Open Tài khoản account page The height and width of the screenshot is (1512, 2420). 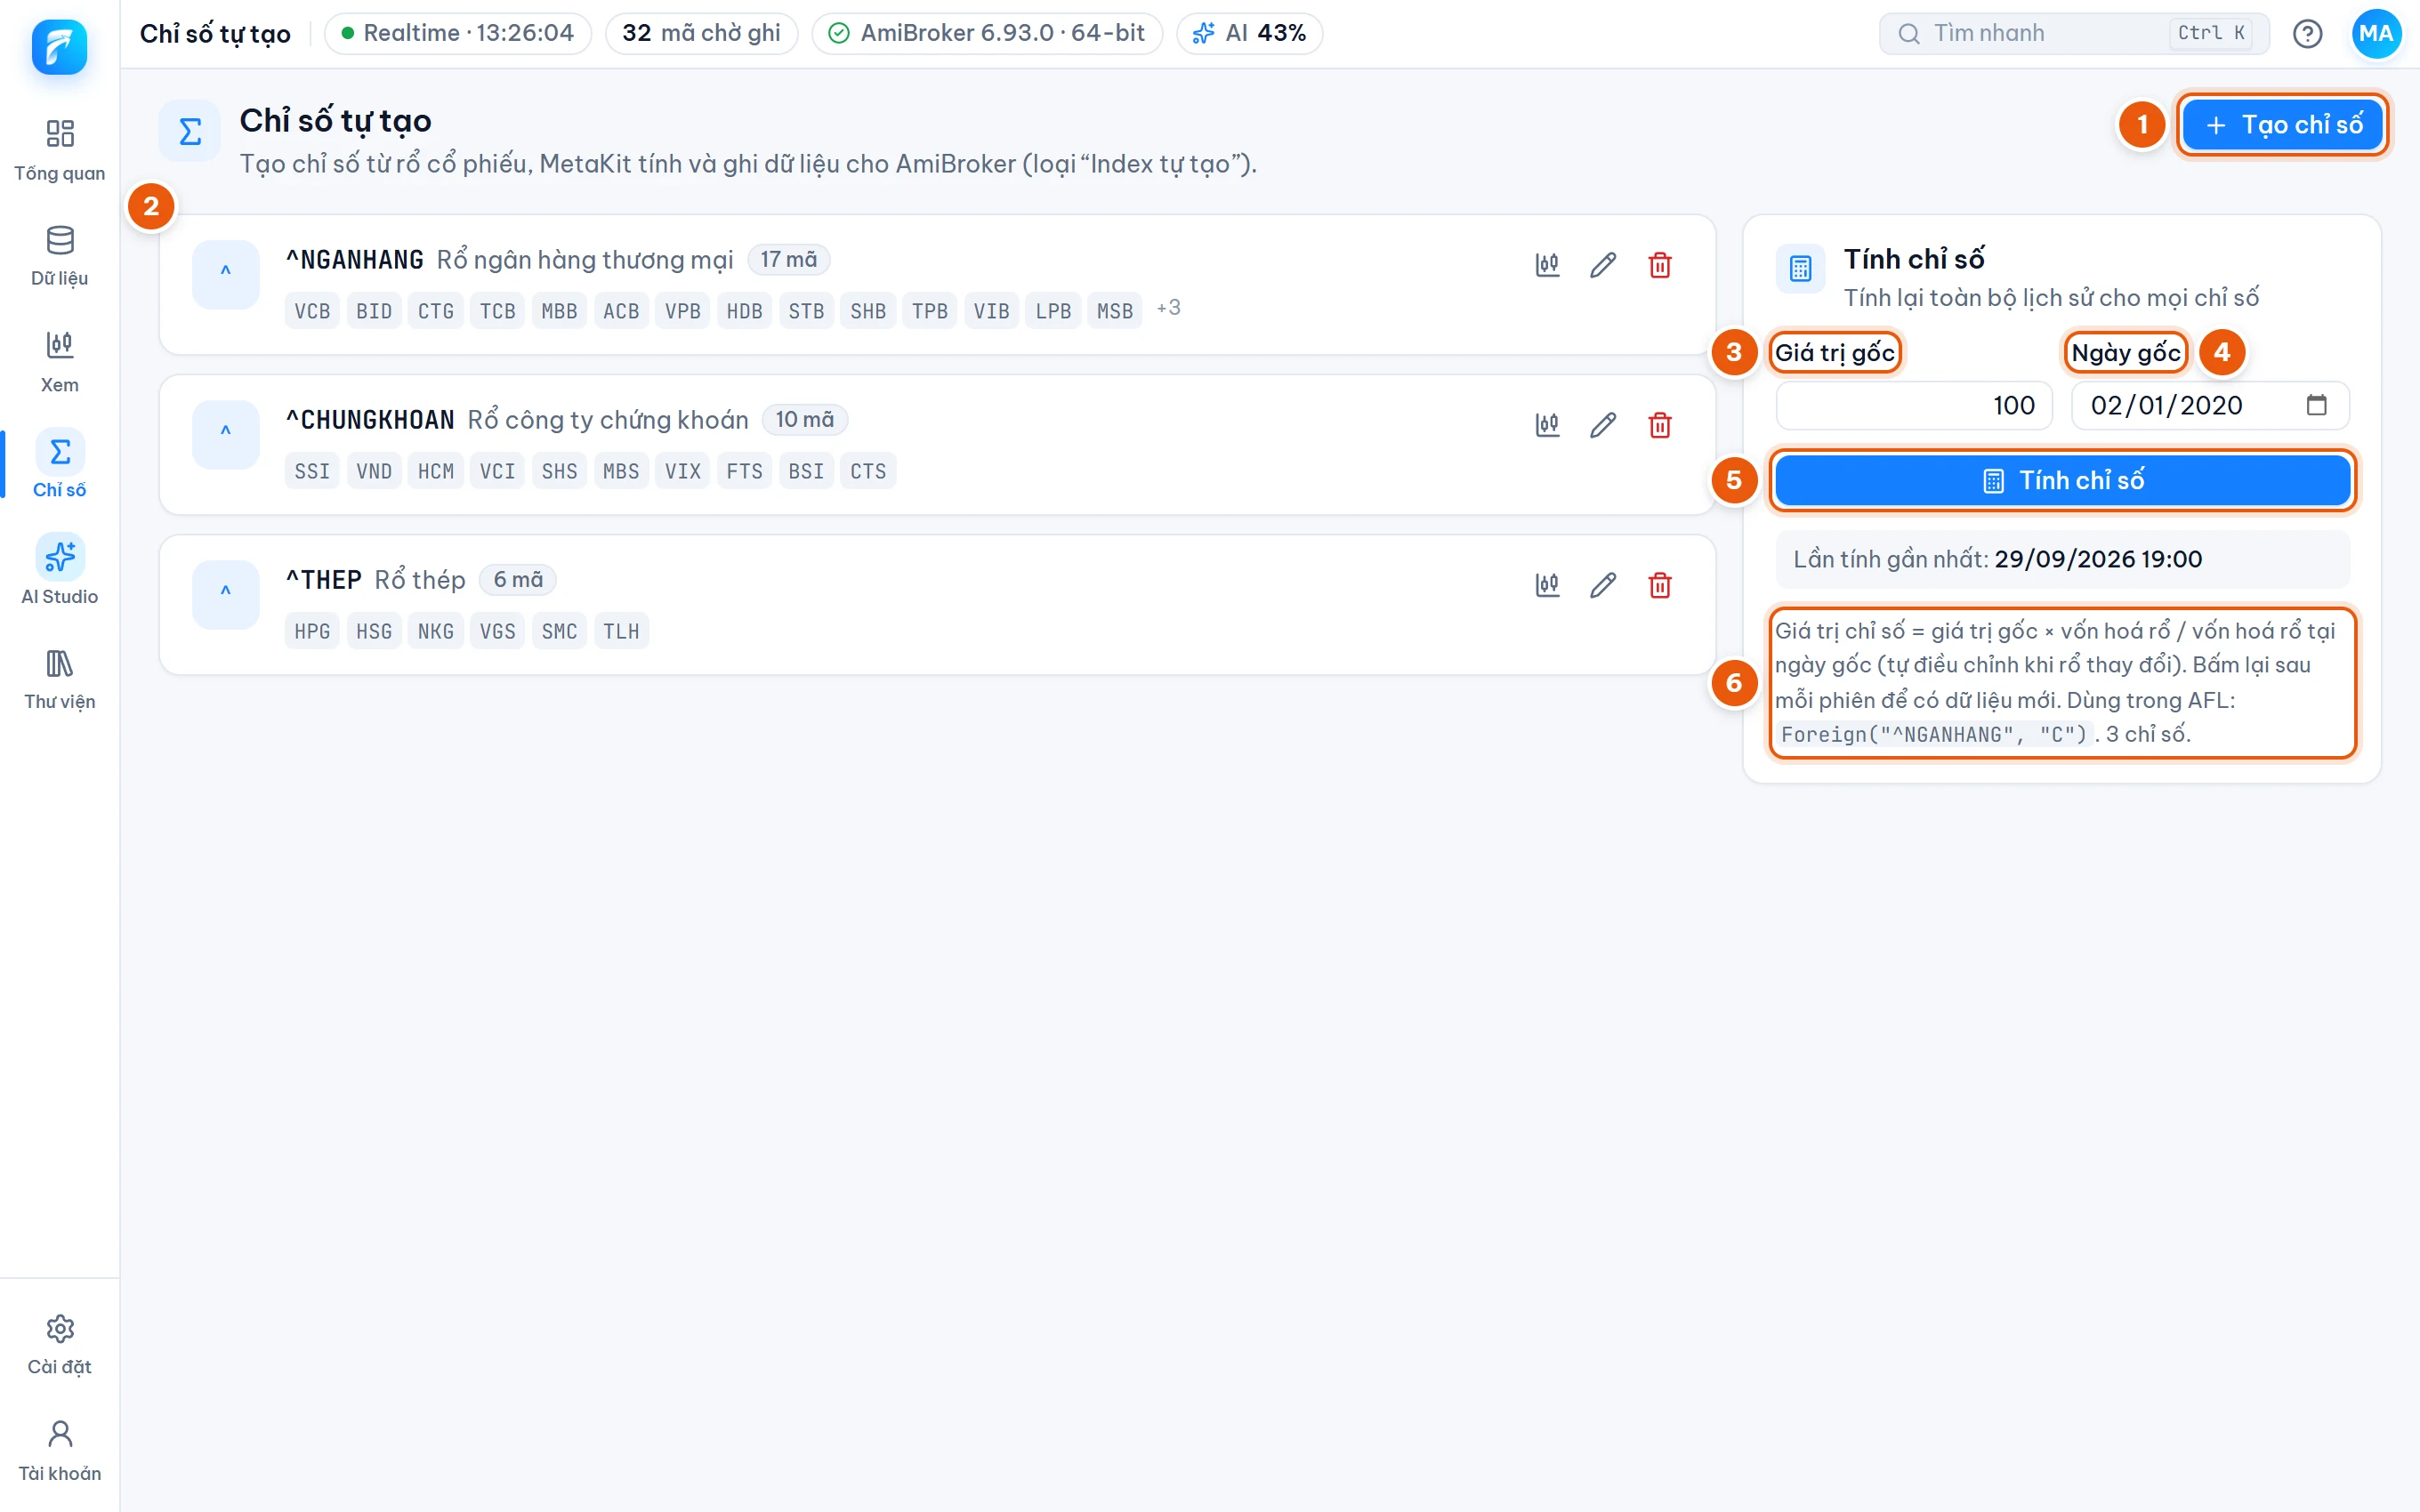(59, 1451)
